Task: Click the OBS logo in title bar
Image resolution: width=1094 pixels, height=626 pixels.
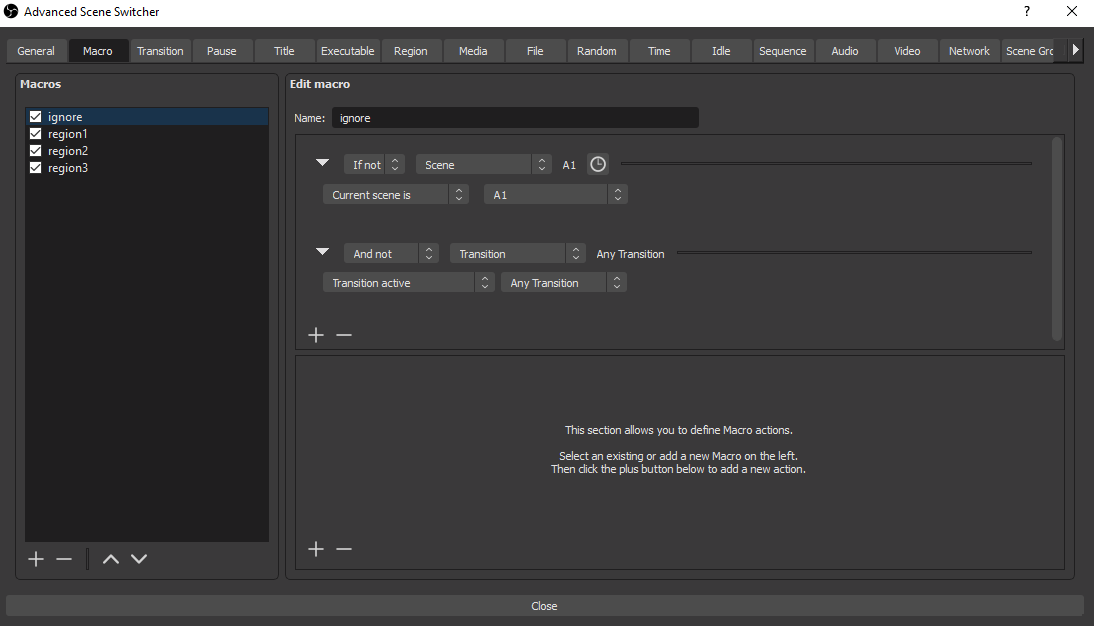Action: (x=11, y=11)
